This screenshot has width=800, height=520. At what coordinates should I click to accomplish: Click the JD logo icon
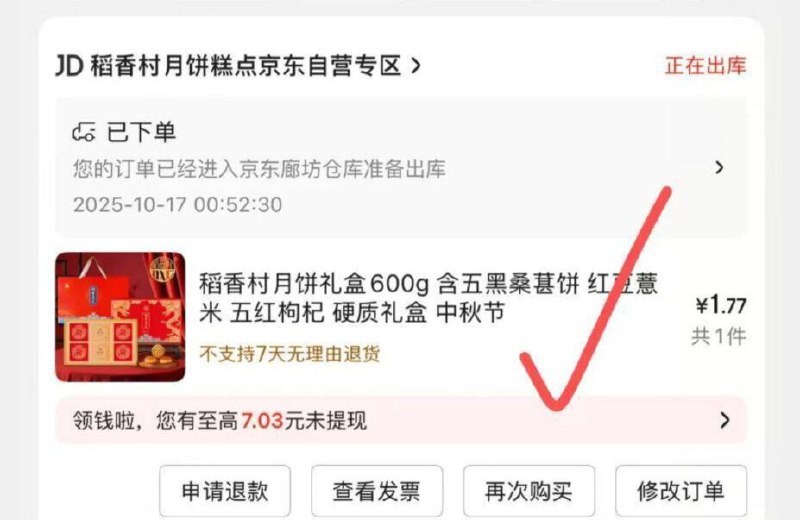coord(69,66)
